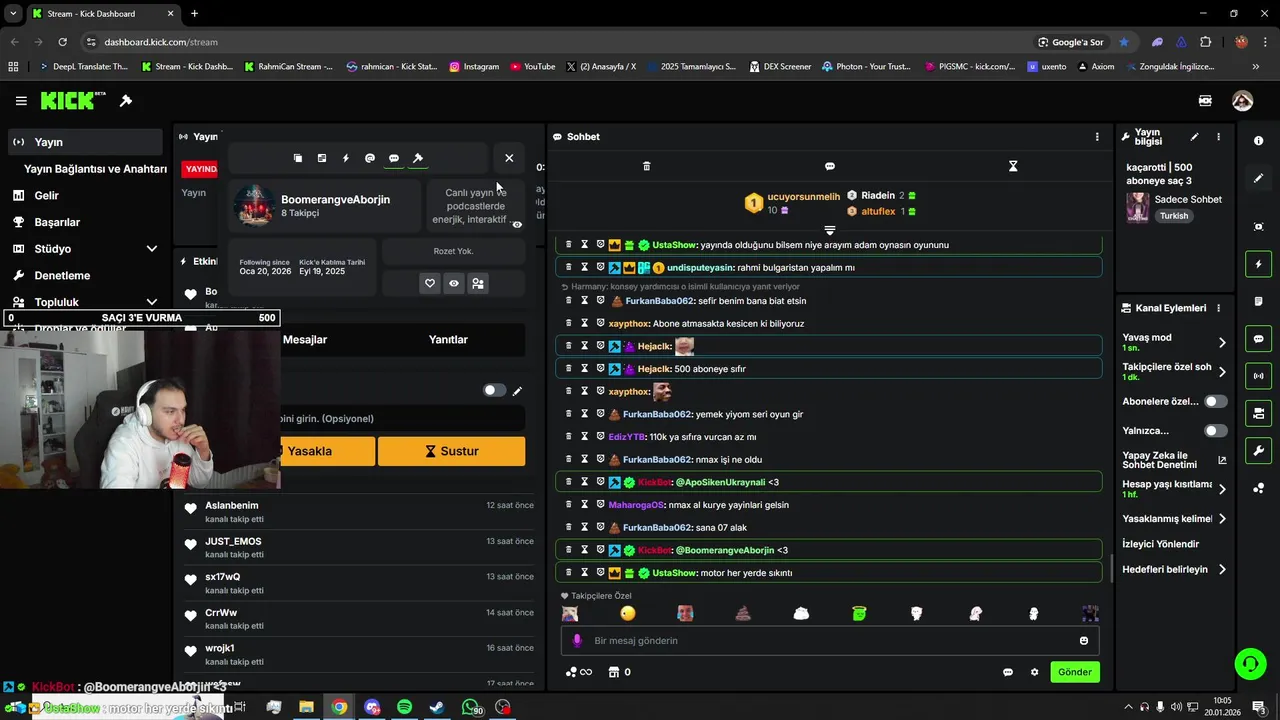Open the Kick hamburger menu
The width and height of the screenshot is (1280, 720).
21,101
